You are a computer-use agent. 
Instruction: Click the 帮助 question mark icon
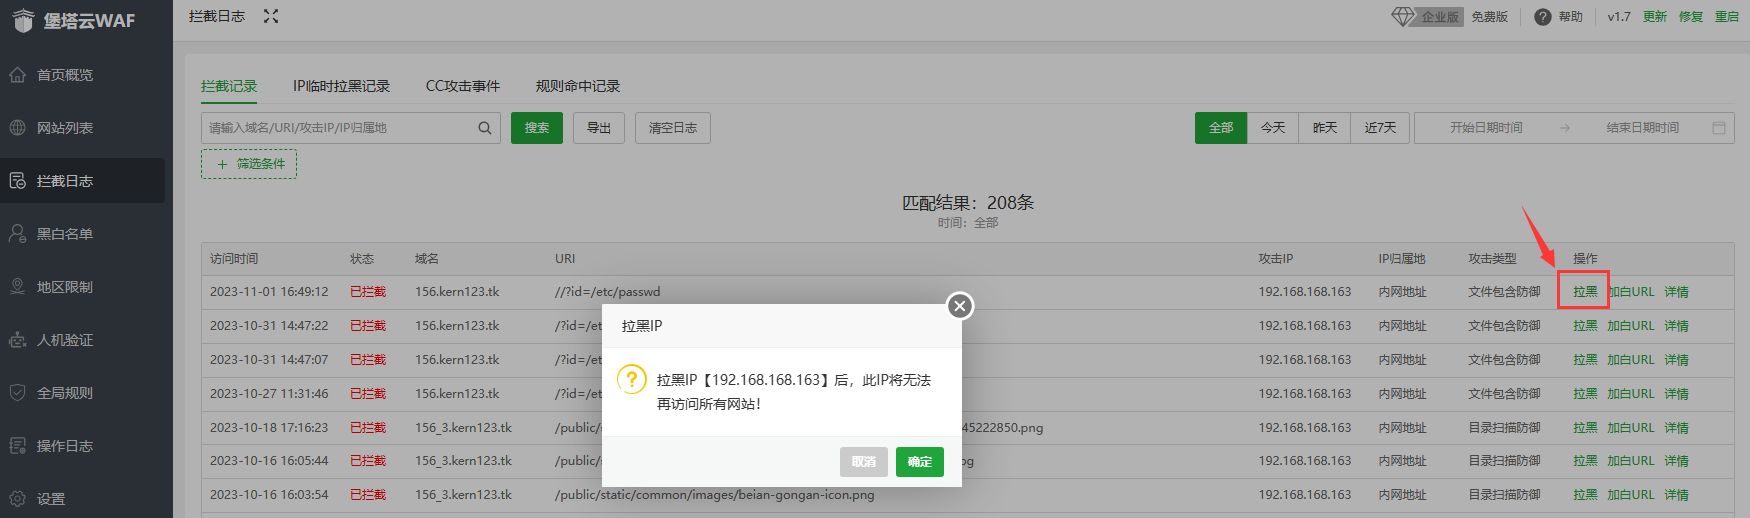coord(1542,17)
